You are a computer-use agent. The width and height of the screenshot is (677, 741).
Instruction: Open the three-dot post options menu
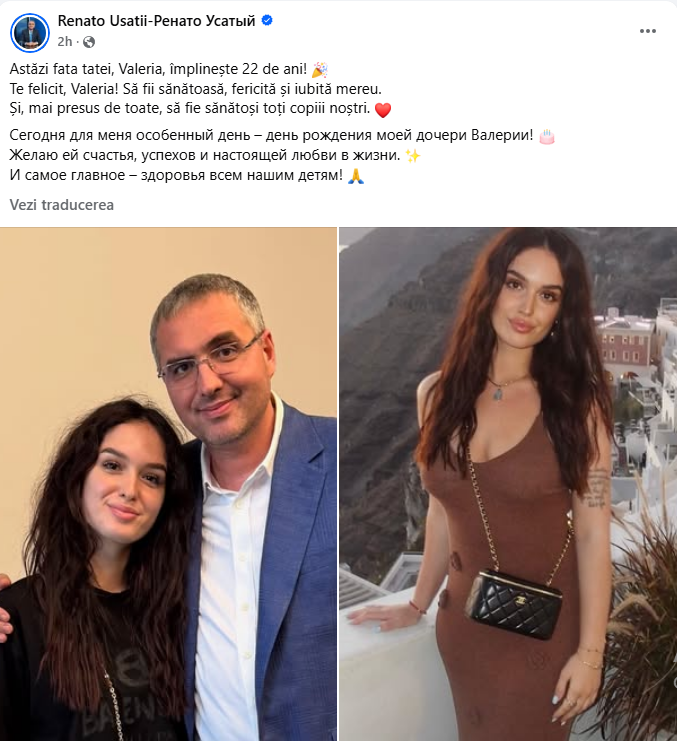click(648, 31)
